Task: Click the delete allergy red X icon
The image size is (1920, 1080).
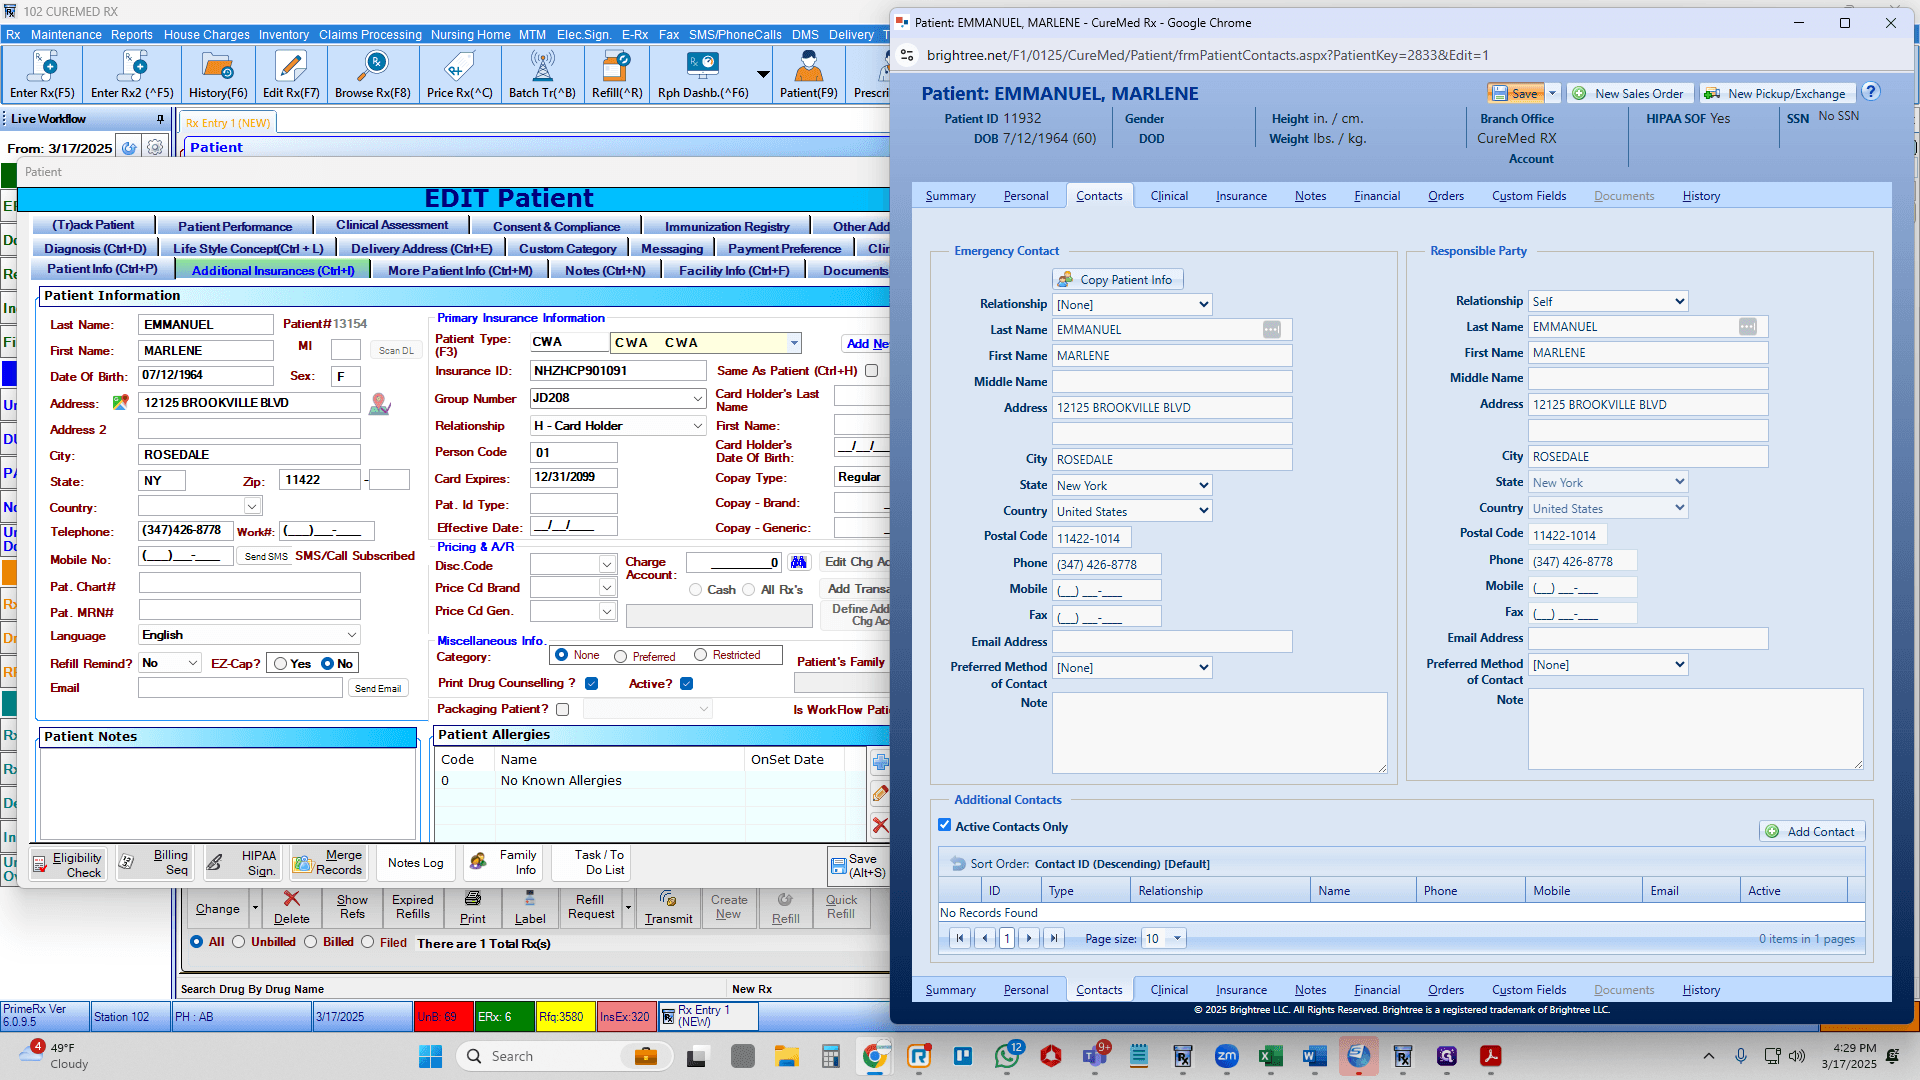Action: click(x=880, y=825)
